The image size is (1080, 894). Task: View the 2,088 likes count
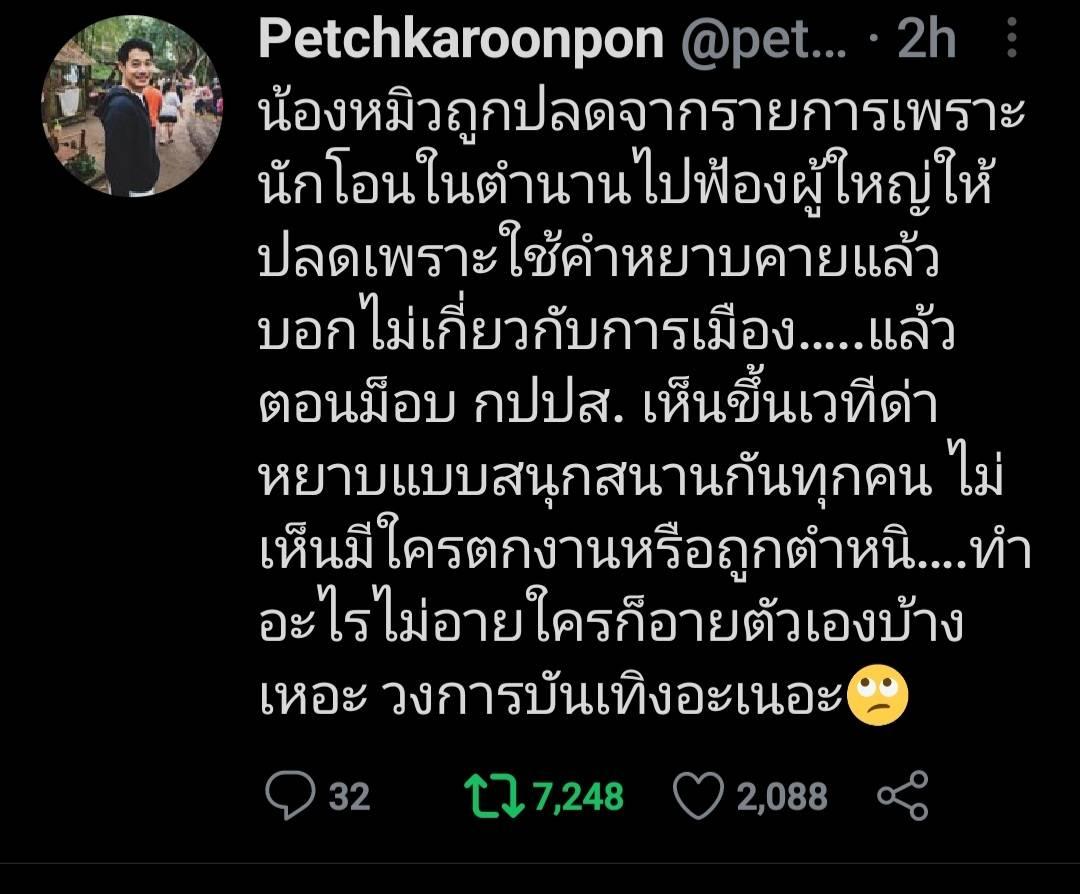(x=782, y=797)
